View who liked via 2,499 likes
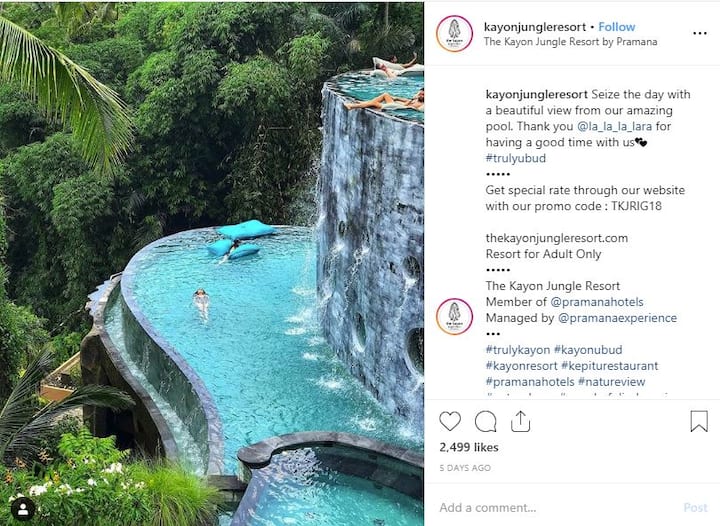This screenshot has width=720, height=526. pyautogui.click(x=468, y=447)
